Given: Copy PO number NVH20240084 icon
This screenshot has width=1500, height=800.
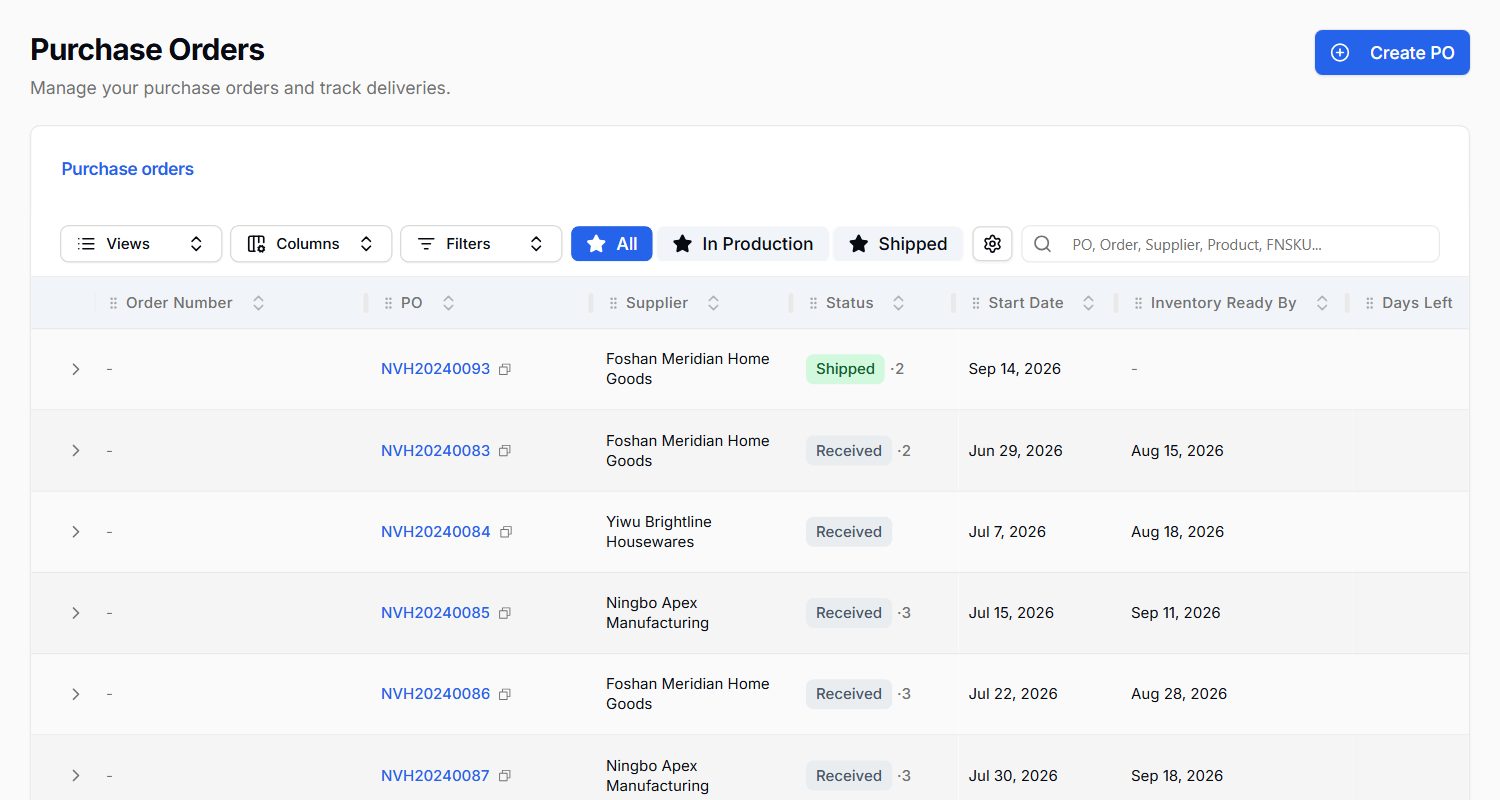Looking at the screenshot, I should [505, 532].
